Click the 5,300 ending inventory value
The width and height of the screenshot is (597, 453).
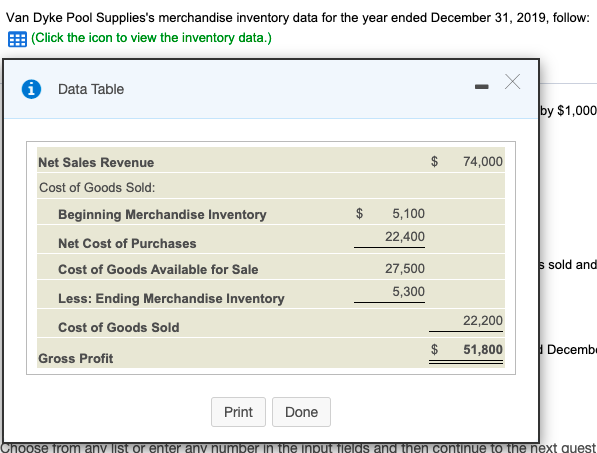coord(409,292)
